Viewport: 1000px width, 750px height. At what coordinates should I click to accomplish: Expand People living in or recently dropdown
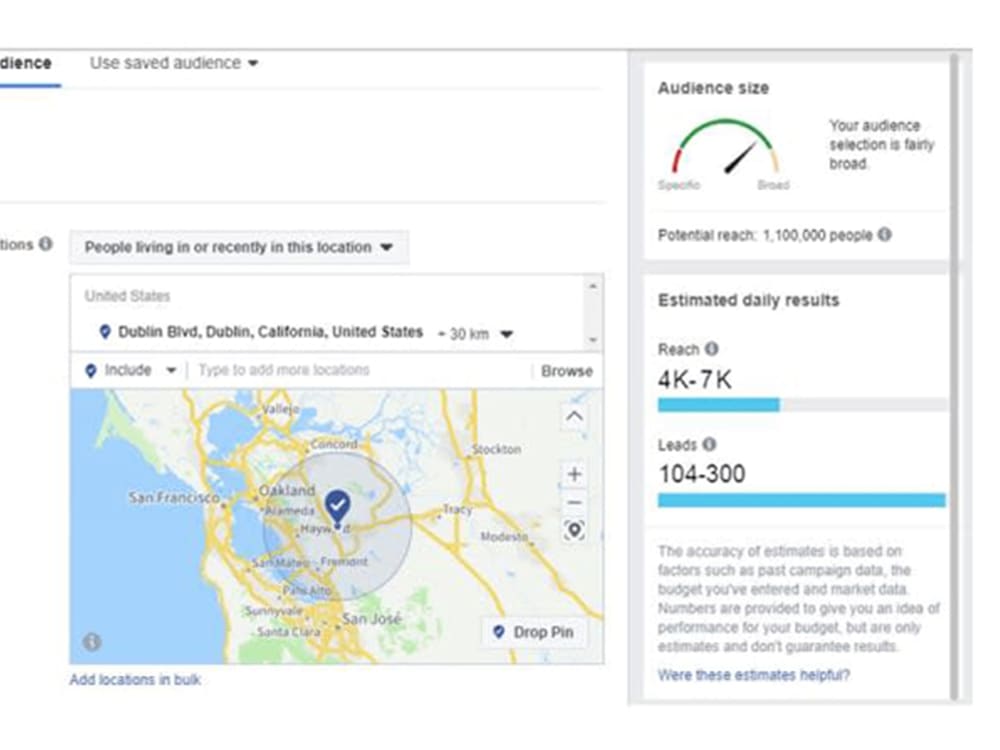coord(239,247)
